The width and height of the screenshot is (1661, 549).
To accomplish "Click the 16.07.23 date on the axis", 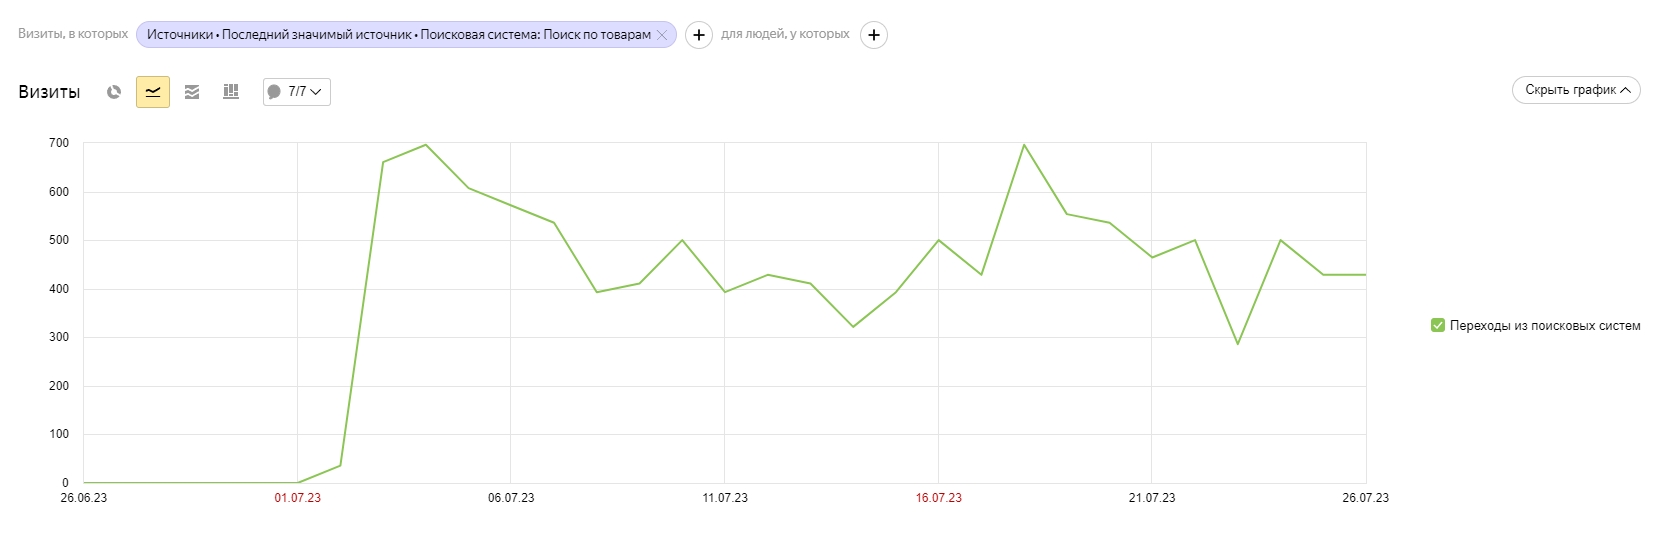I will click(x=938, y=498).
